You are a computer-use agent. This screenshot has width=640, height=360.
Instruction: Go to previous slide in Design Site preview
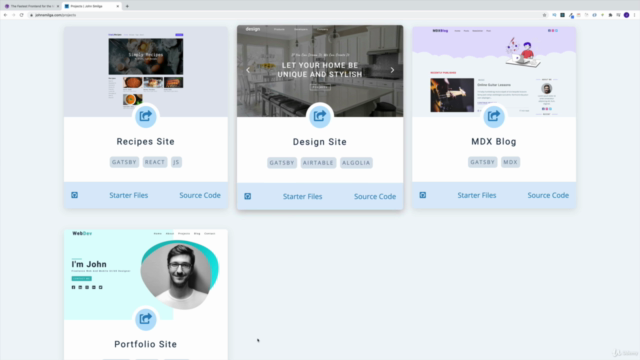pos(248,70)
